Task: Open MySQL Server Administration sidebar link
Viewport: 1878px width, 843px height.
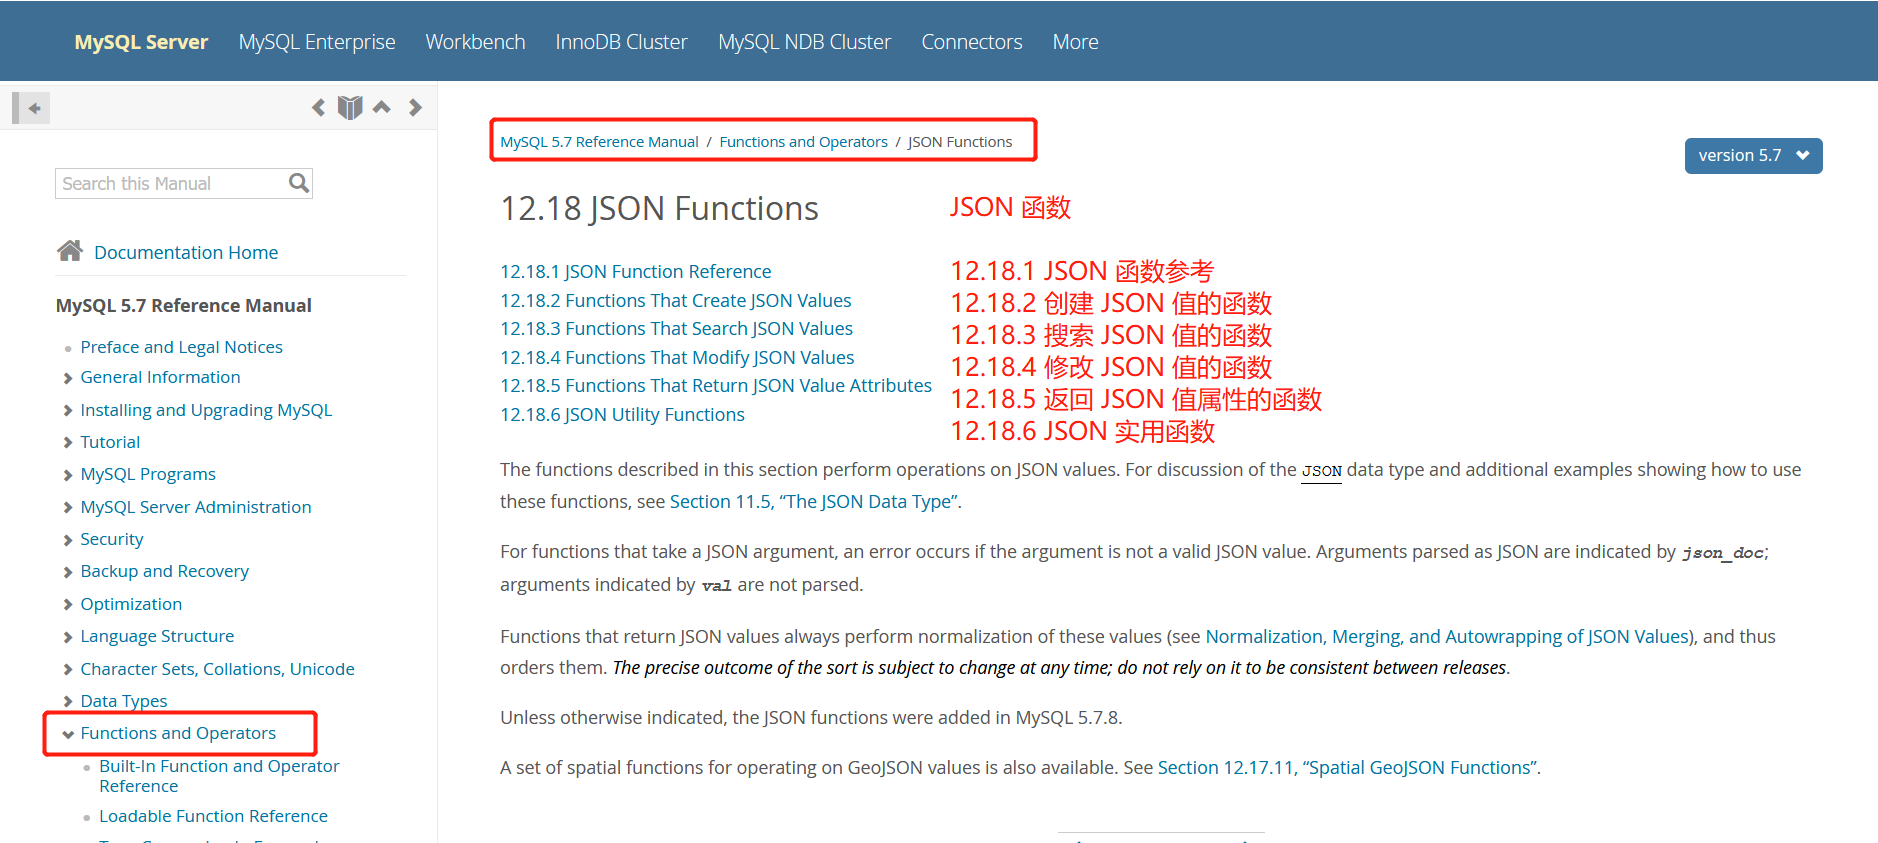Action: click(x=196, y=507)
